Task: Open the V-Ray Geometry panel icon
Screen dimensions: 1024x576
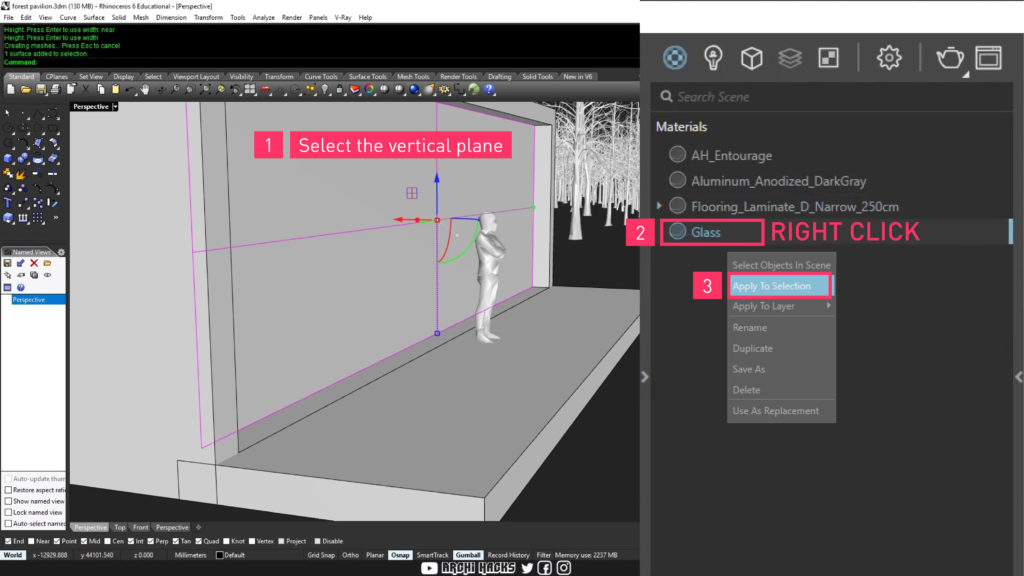Action: pos(750,58)
